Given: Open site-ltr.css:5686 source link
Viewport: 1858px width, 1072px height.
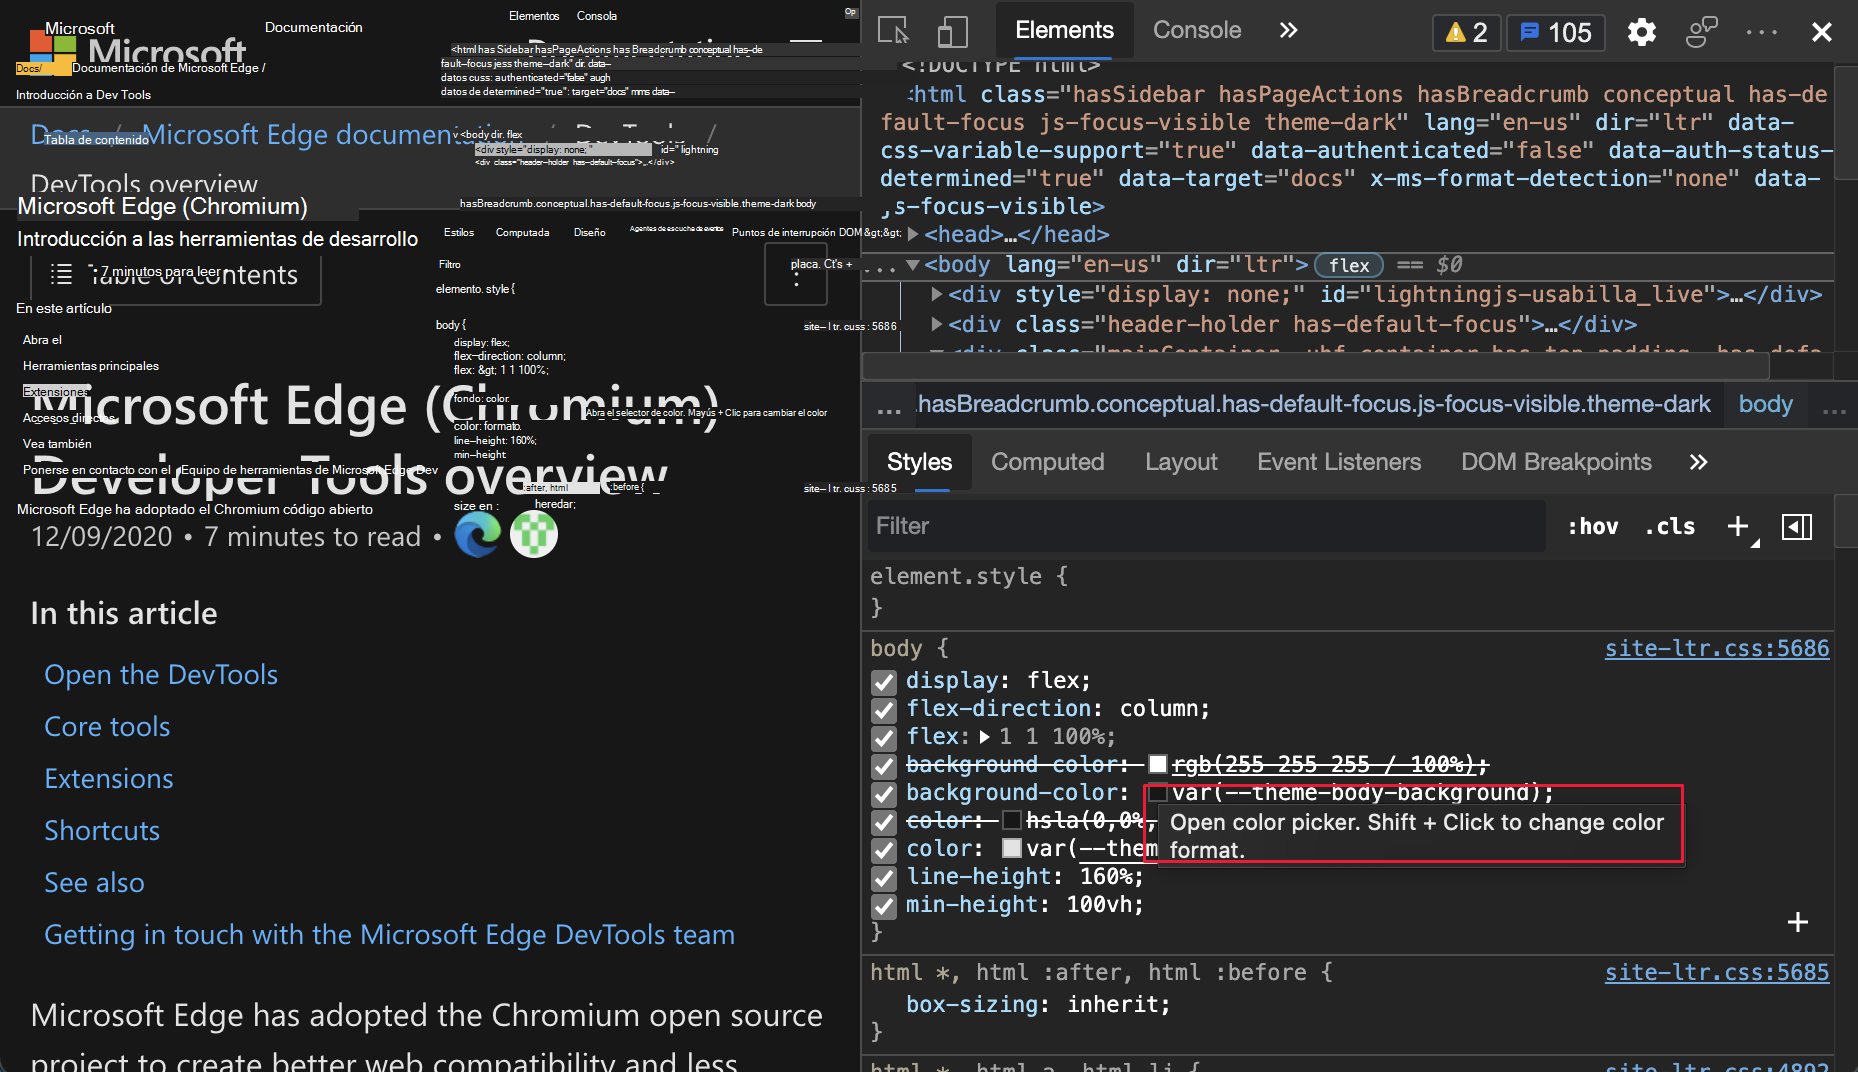Looking at the screenshot, I should pos(1717,649).
